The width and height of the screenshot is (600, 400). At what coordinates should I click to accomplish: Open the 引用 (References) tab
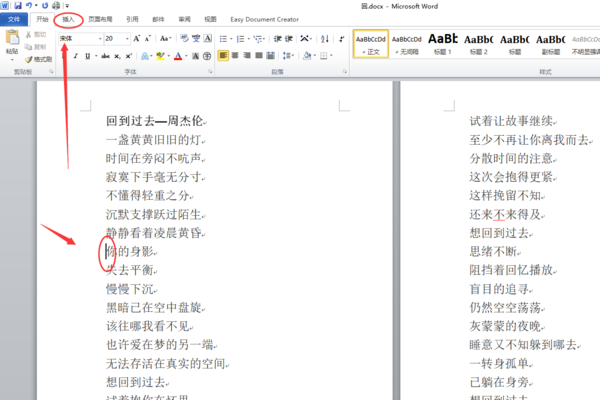132,19
